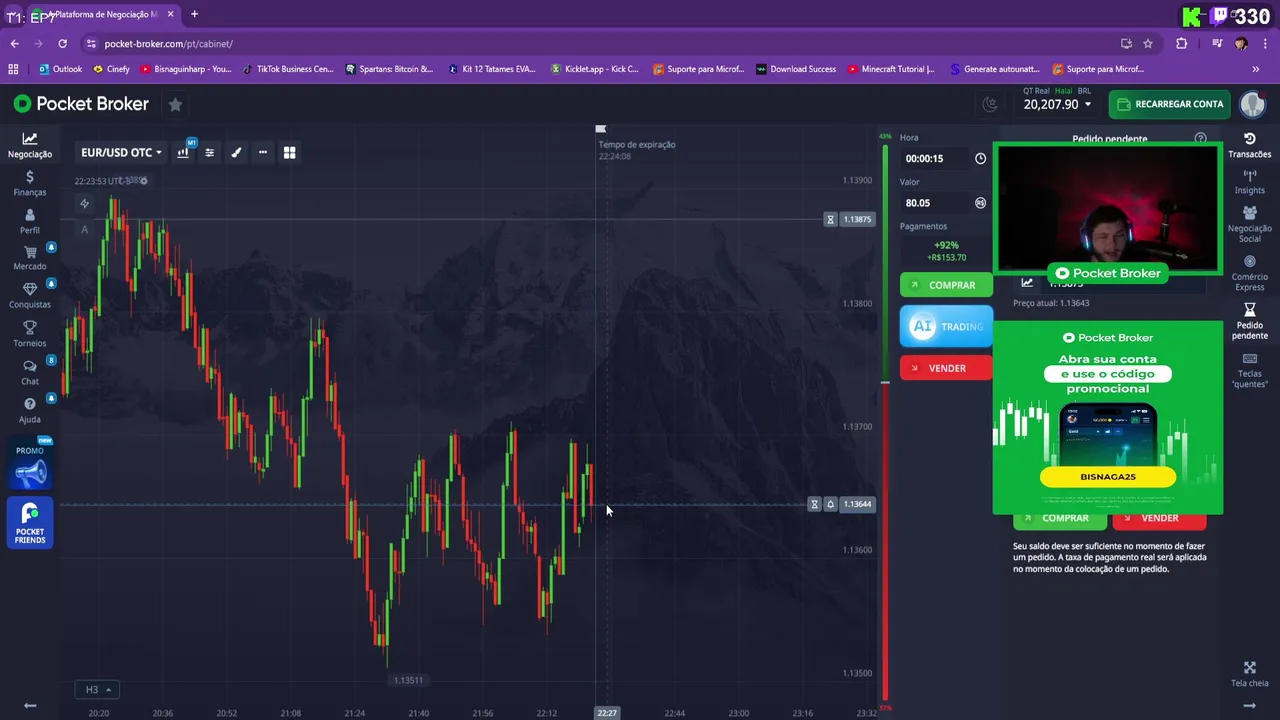Open the Ajuda help section
Image resolution: width=1280 pixels, height=720 pixels.
[x=30, y=410]
